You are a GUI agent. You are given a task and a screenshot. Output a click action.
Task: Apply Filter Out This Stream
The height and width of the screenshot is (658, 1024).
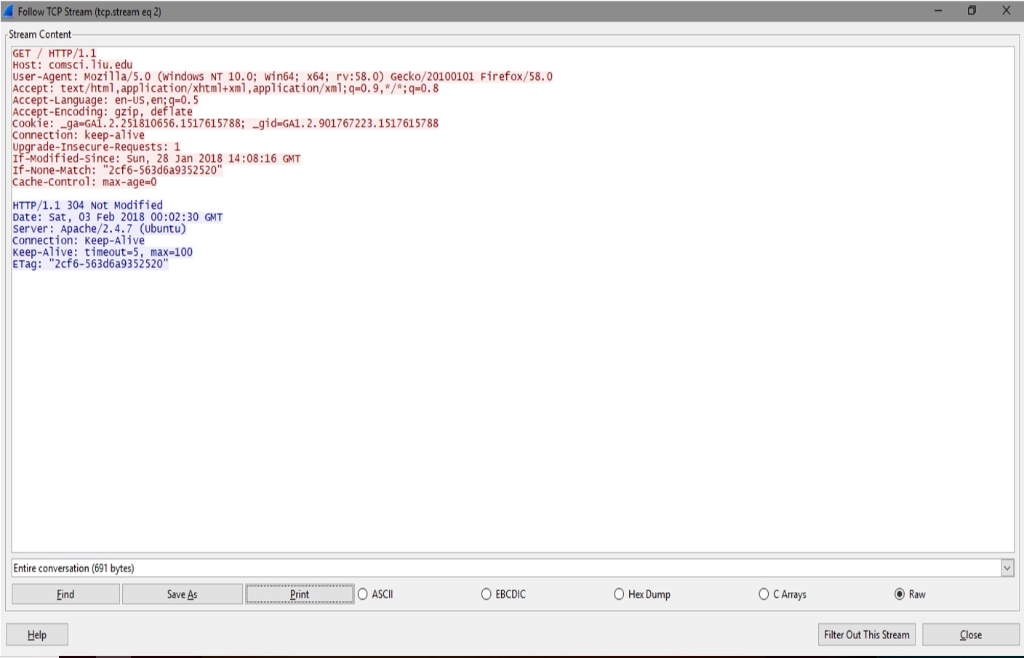click(x=866, y=633)
